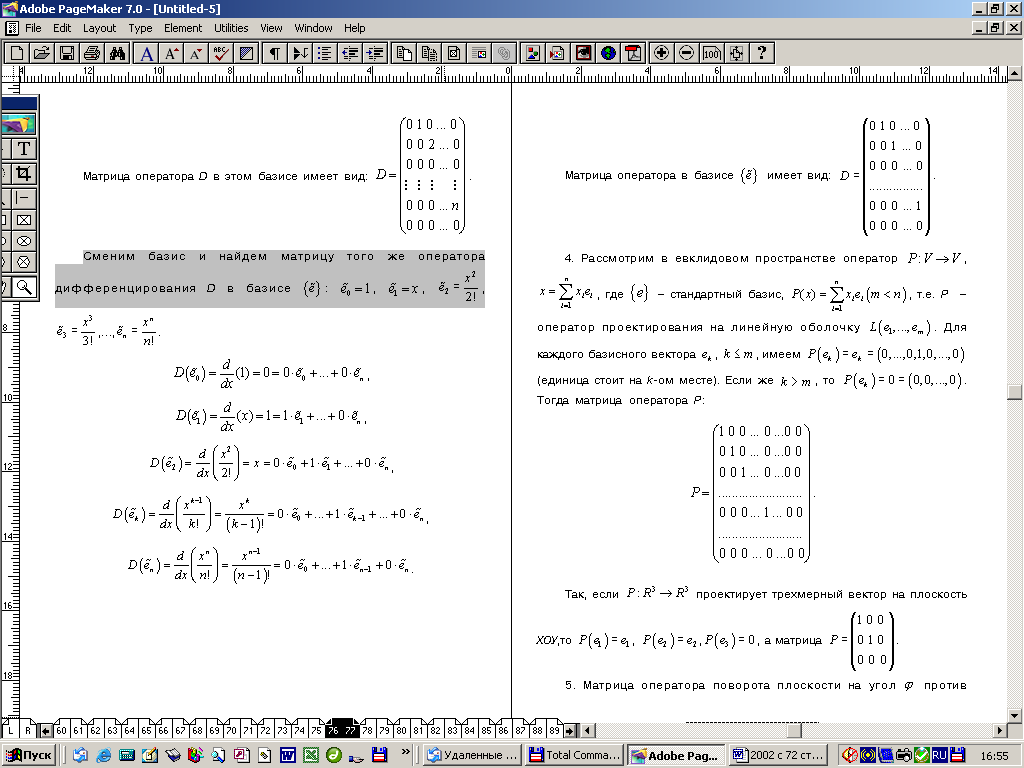Select the Constrained Line tool in the toolbox
The image size is (1024, 768).
(x=24, y=198)
